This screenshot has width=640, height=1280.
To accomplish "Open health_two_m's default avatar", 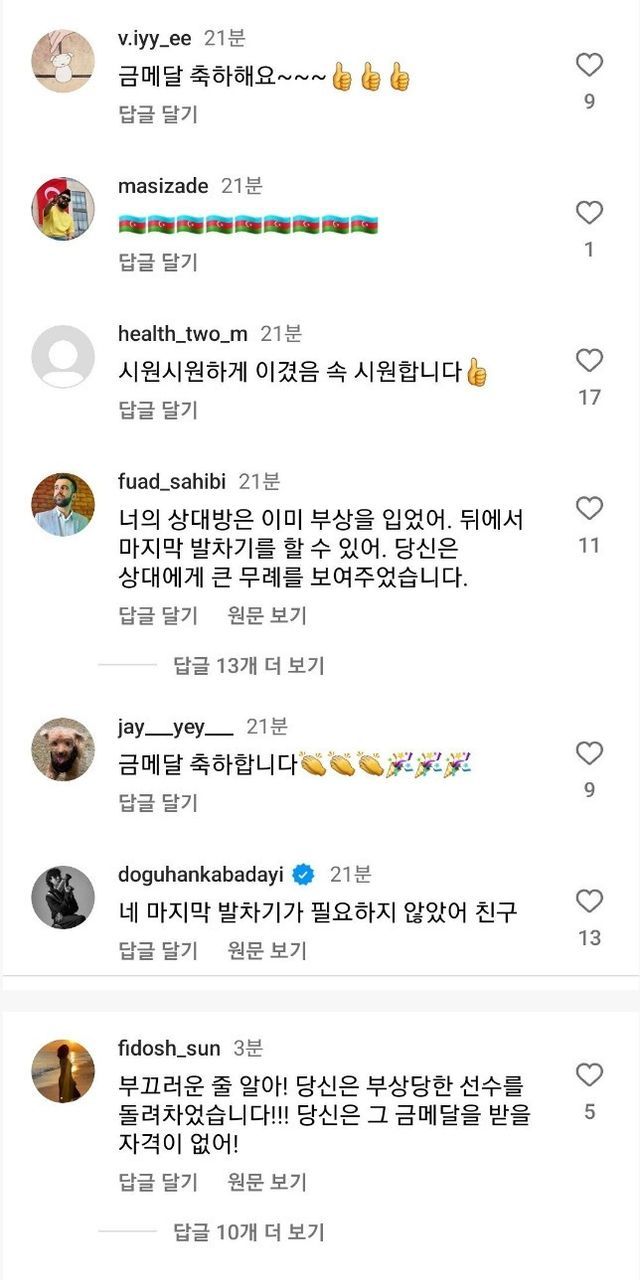I will 63,357.
